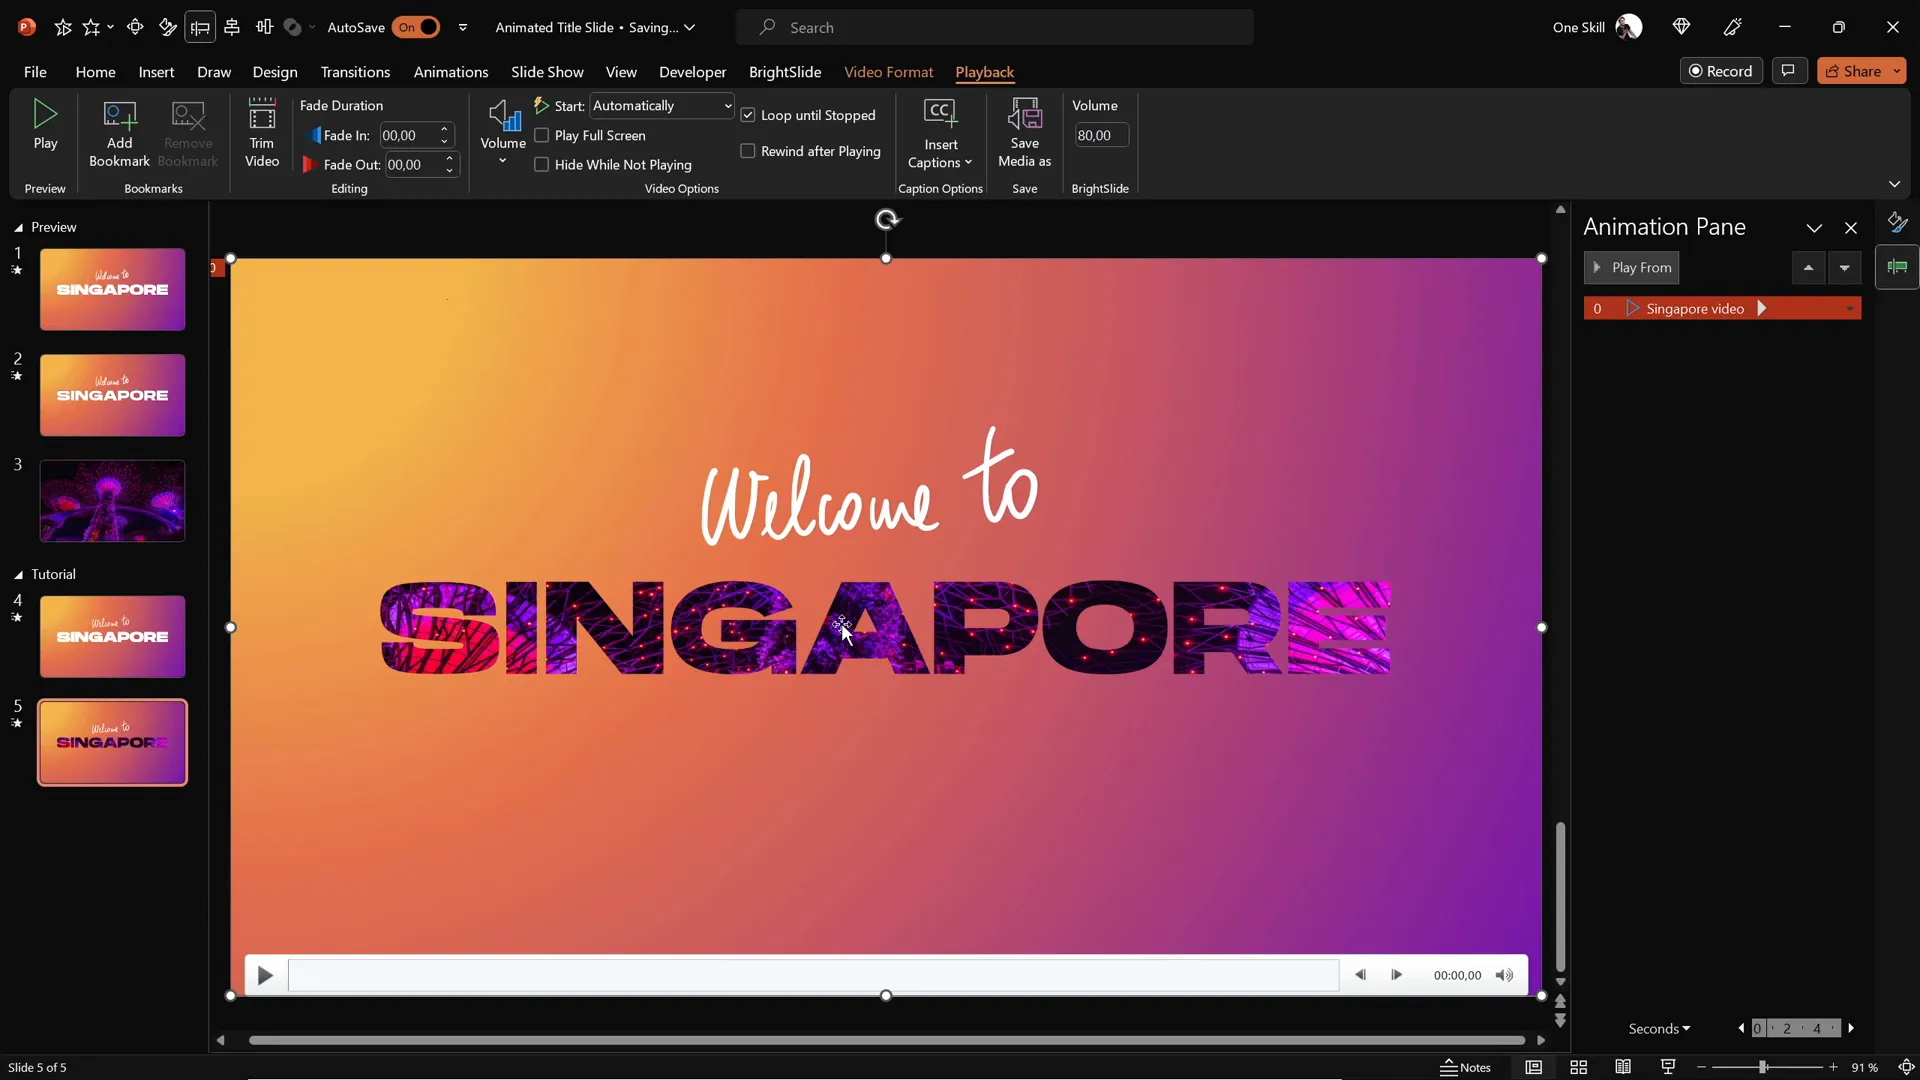The image size is (1920, 1080).
Task: Click the Add Bookmark tool
Action: coord(118,135)
